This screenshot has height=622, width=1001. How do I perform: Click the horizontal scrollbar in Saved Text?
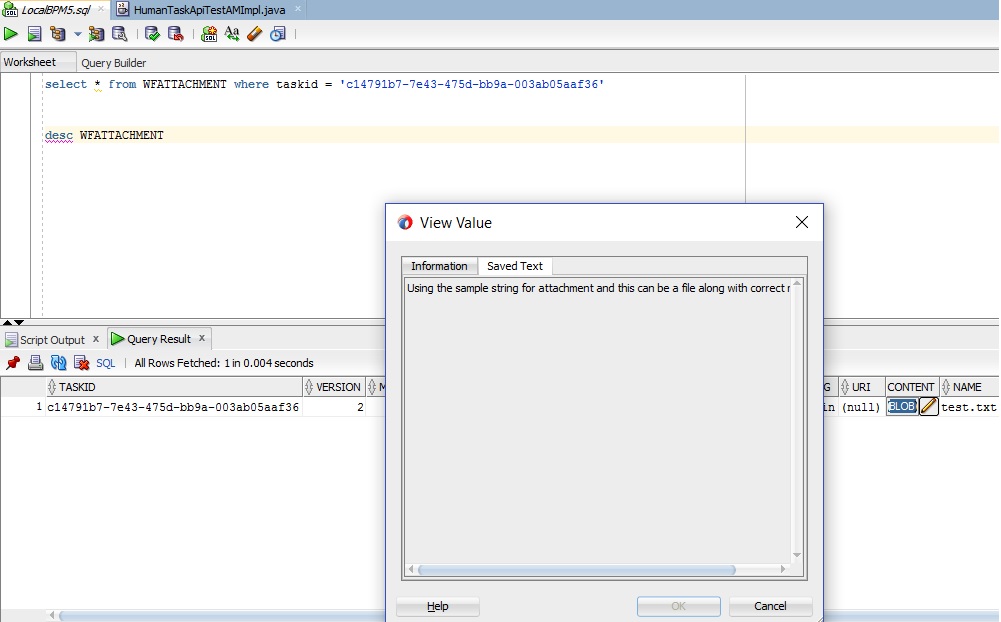[576, 570]
